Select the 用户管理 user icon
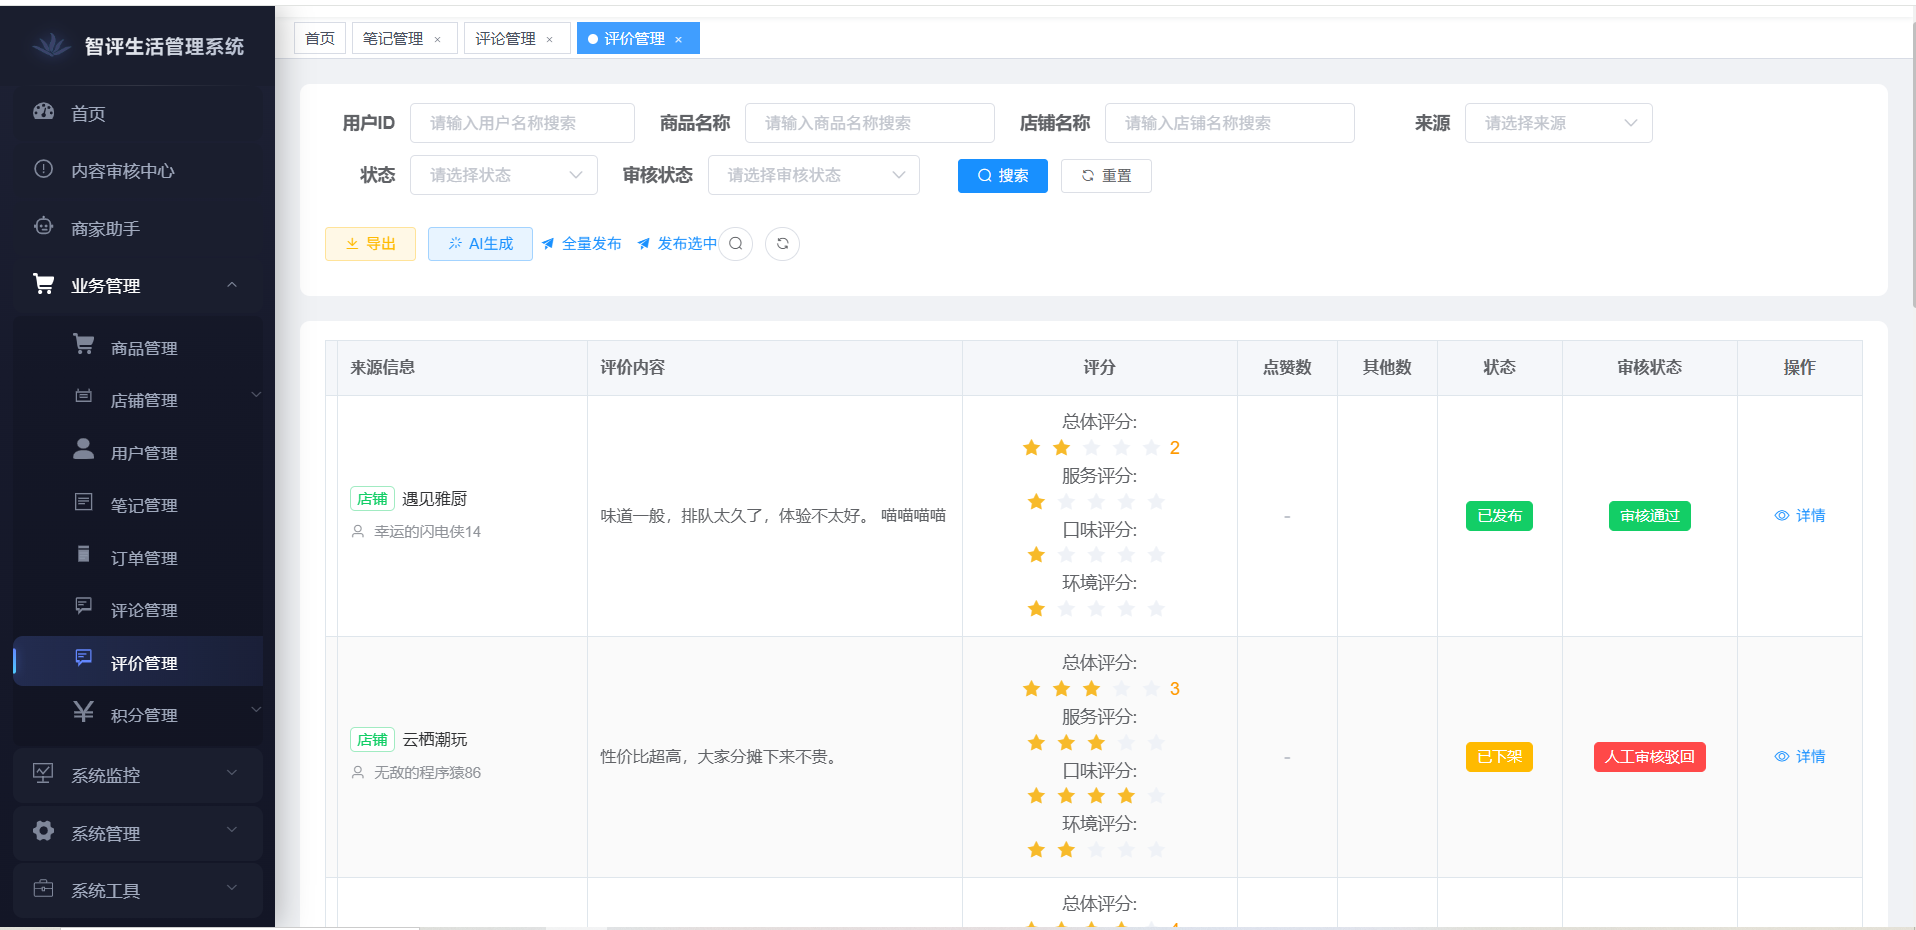 [84, 451]
